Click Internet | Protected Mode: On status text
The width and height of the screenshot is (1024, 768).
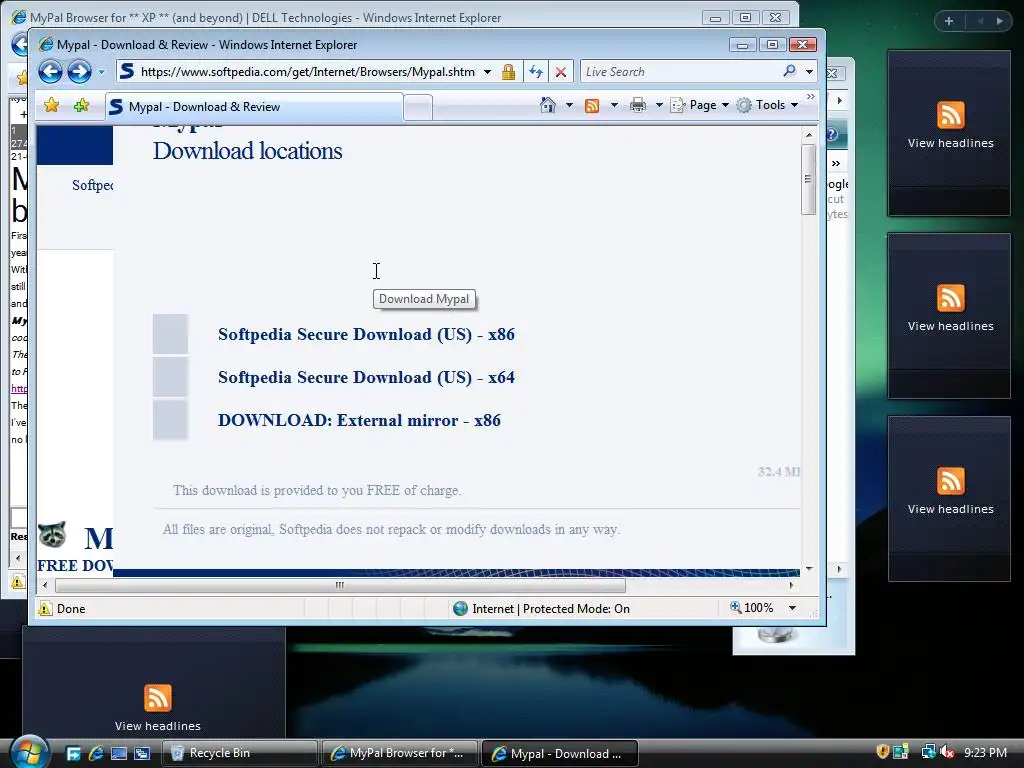coord(551,609)
